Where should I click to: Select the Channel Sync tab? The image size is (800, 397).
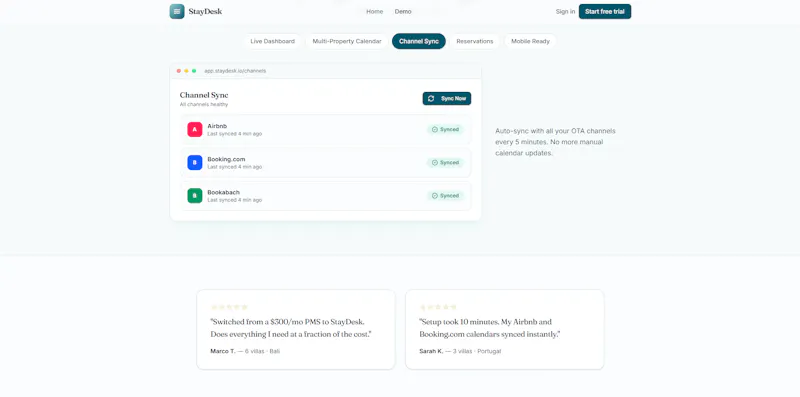419,41
